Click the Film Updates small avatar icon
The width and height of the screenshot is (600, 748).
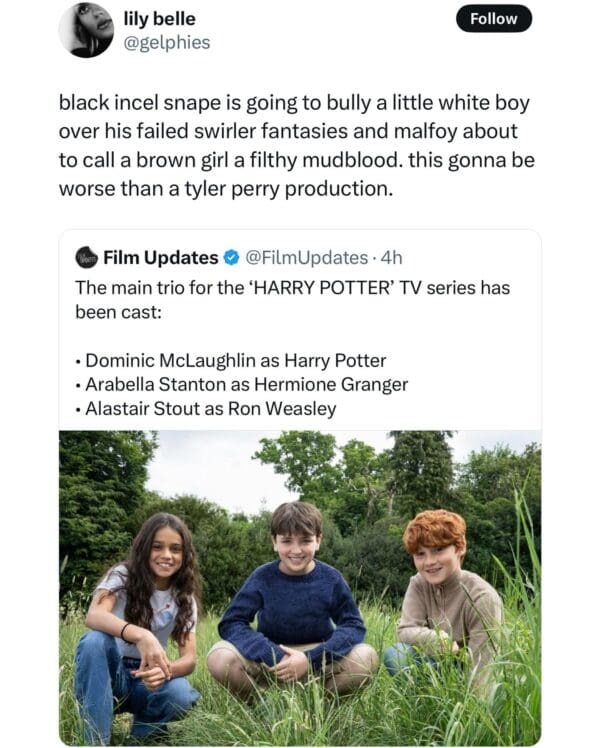coord(86,258)
